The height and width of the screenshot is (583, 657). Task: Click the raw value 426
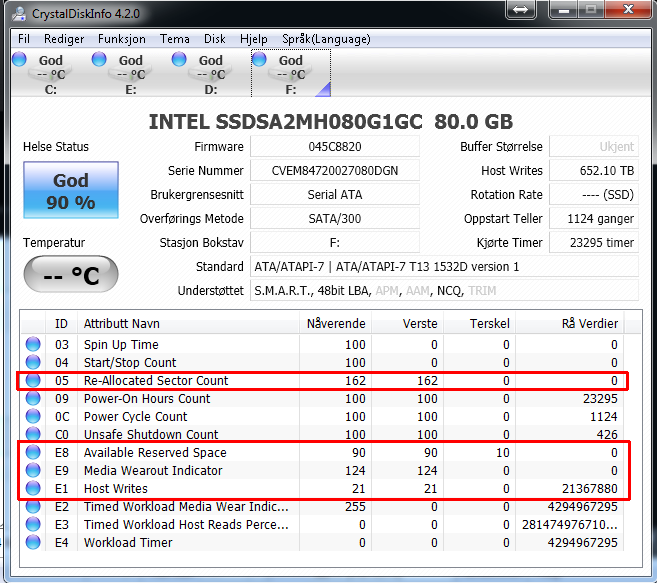tap(607, 435)
